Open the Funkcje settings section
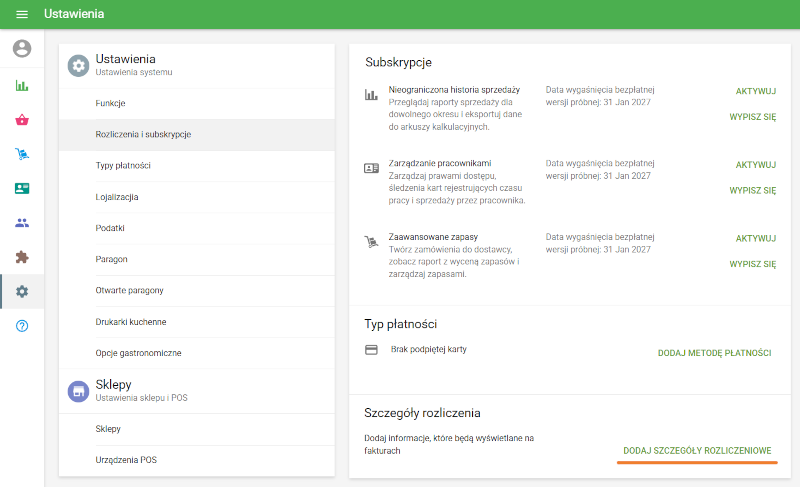The image size is (800, 487). pos(110,103)
